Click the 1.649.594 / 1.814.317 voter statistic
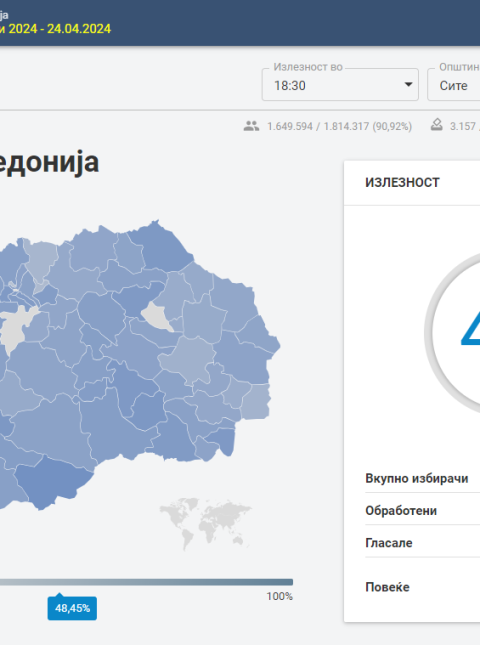The image size is (480, 645). pos(339,126)
